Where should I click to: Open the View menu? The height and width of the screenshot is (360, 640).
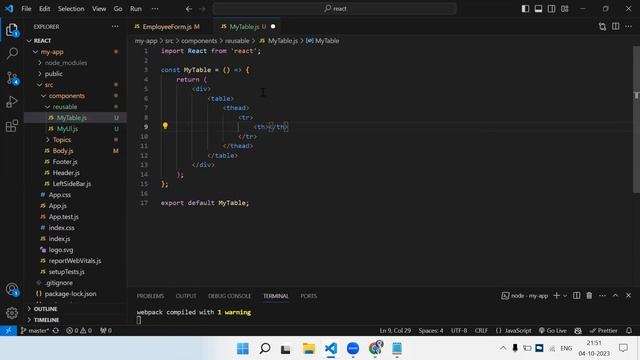pos(99,9)
